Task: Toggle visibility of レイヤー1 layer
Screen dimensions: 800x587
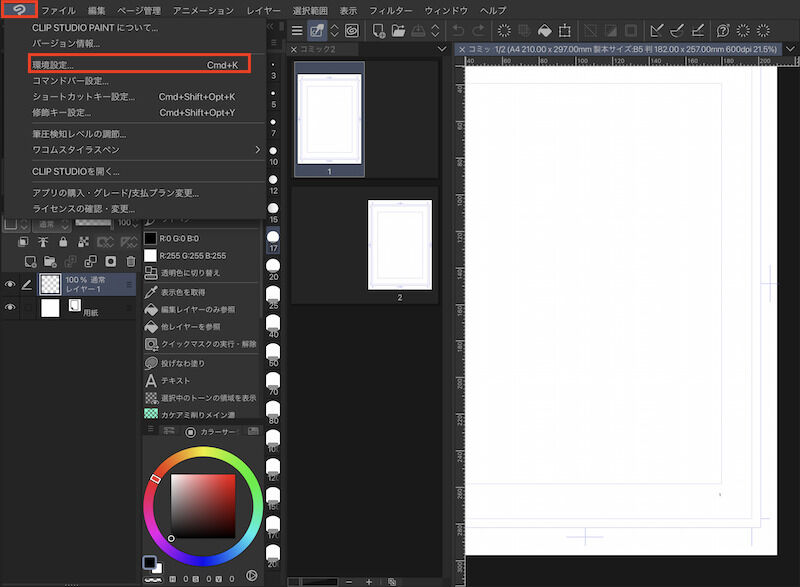Action: (10, 284)
